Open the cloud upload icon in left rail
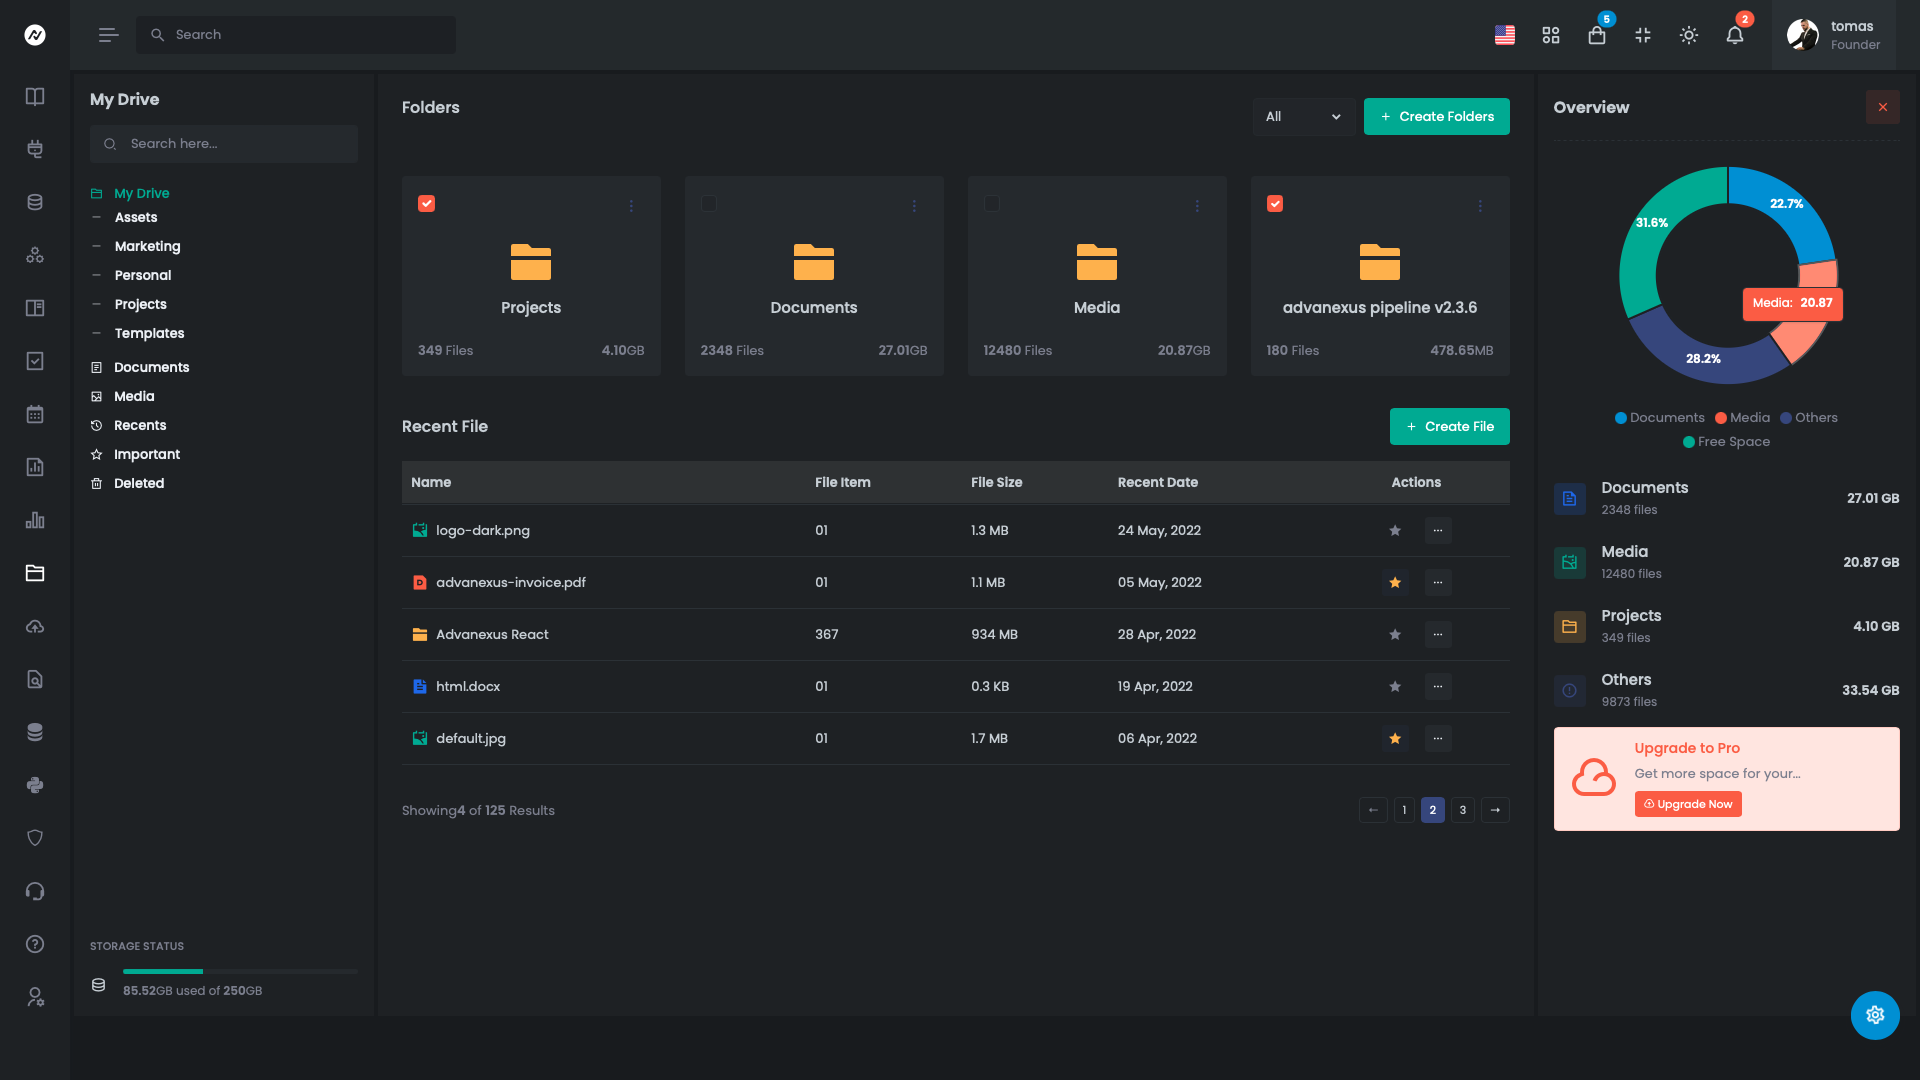 tap(35, 626)
